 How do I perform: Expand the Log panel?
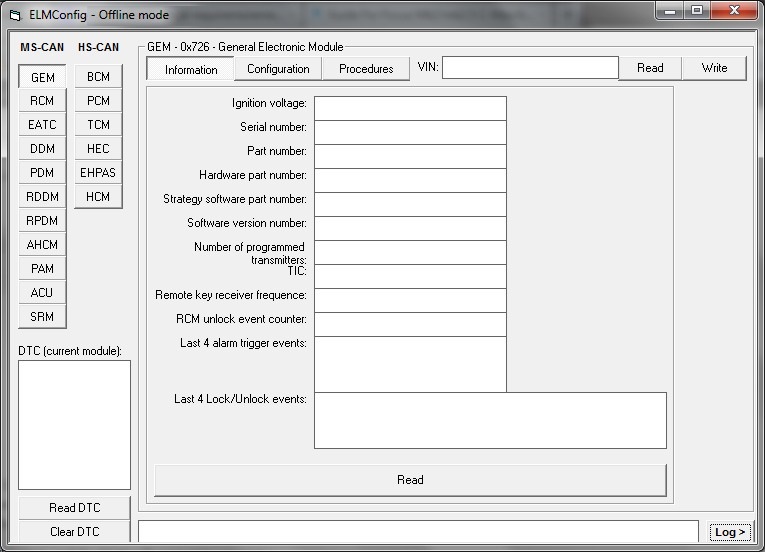(x=730, y=532)
